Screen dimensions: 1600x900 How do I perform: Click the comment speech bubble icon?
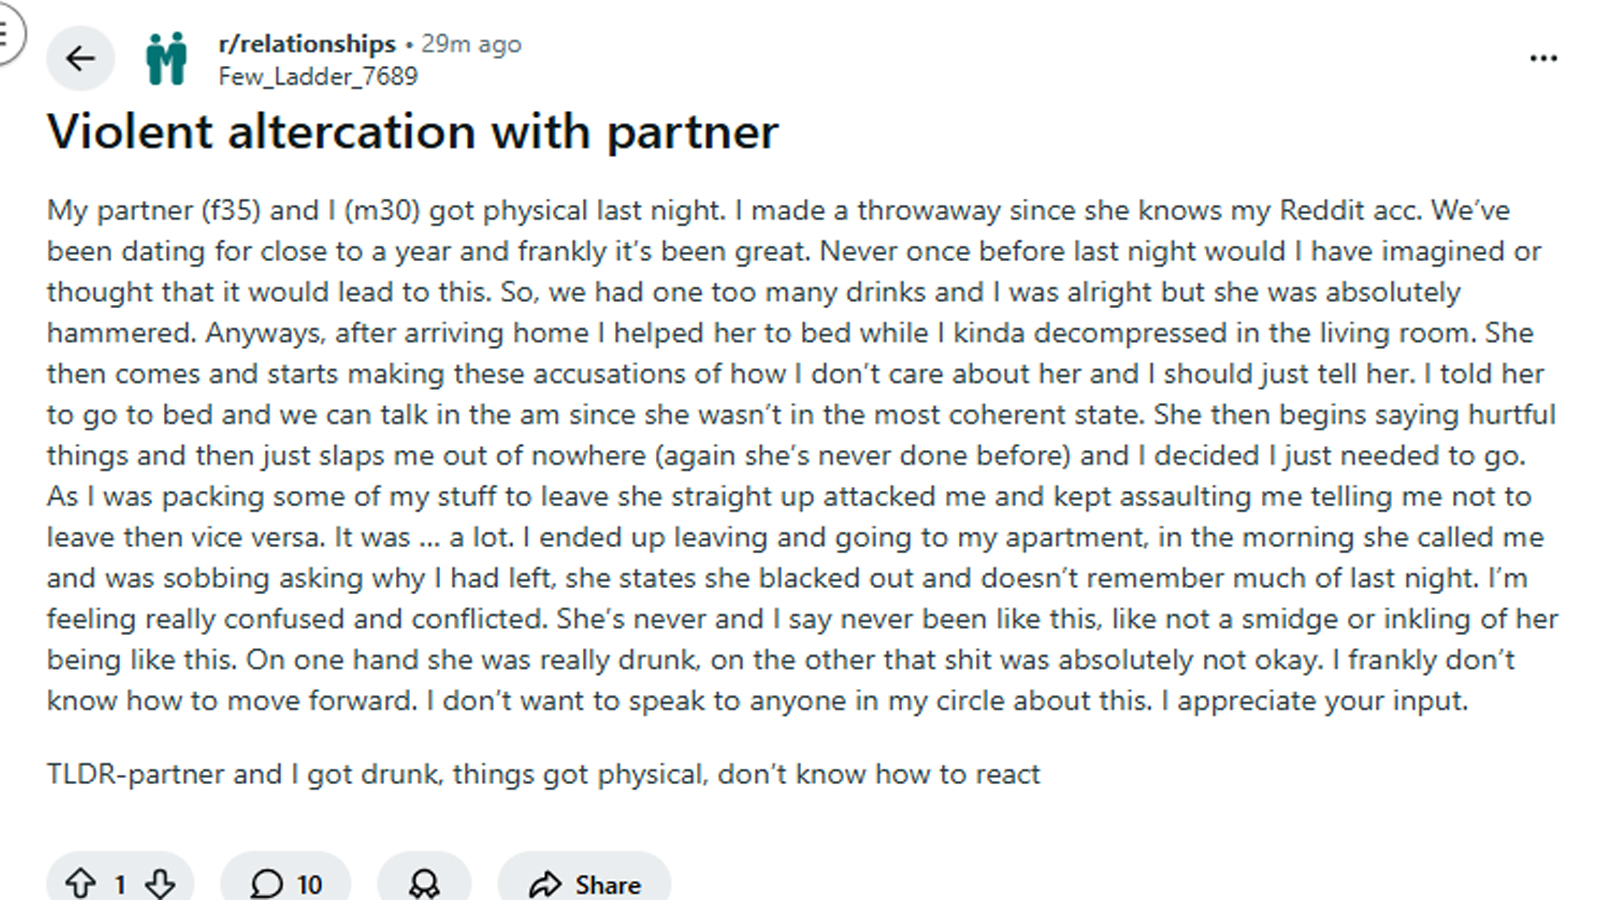click(266, 884)
